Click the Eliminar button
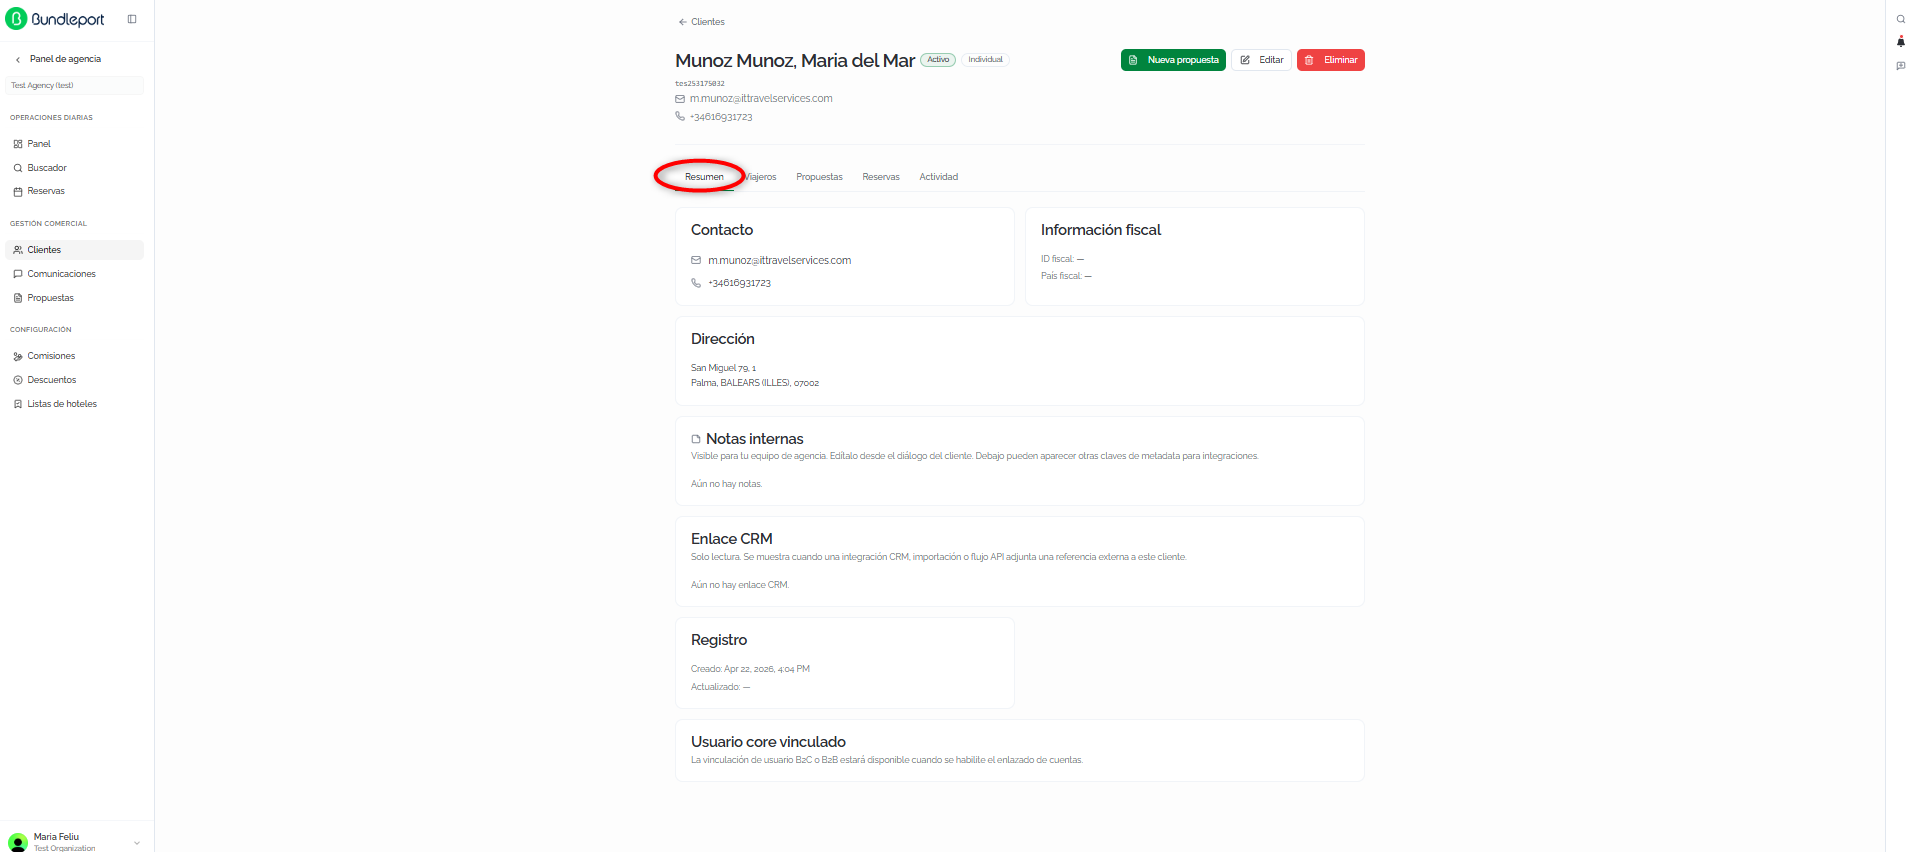This screenshot has width=1908, height=852. click(x=1331, y=60)
